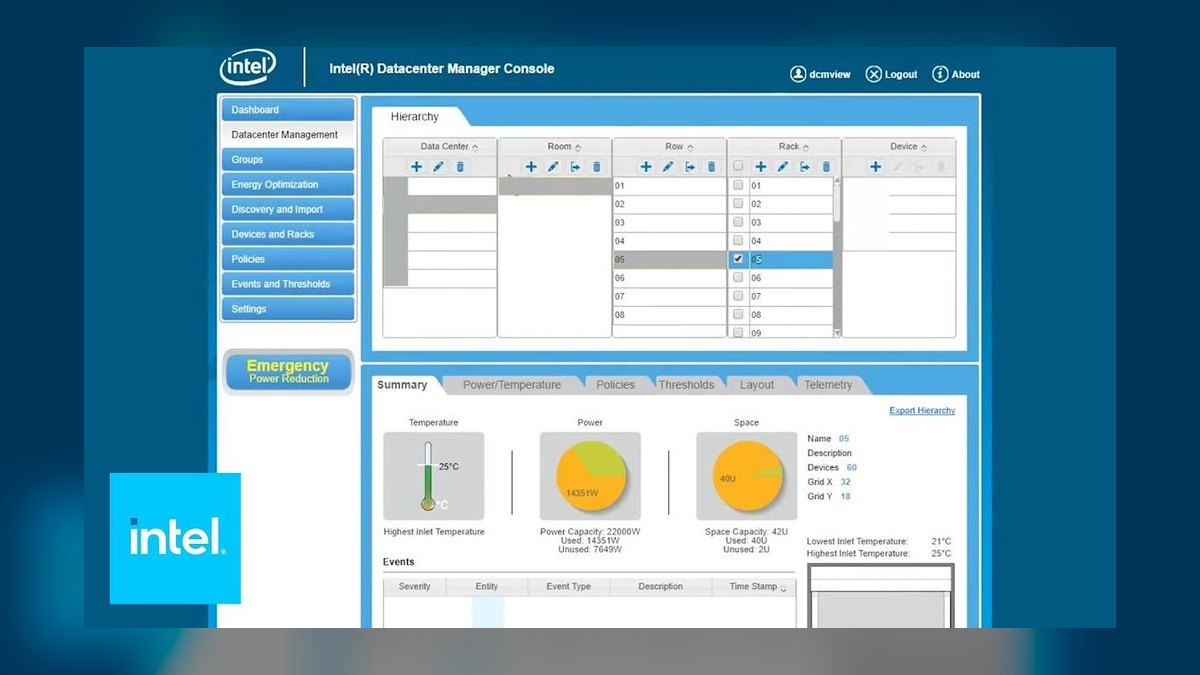Open Discovery and Import in sidebar
This screenshot has height=675, width=1200.
click(x=288, y=210)
